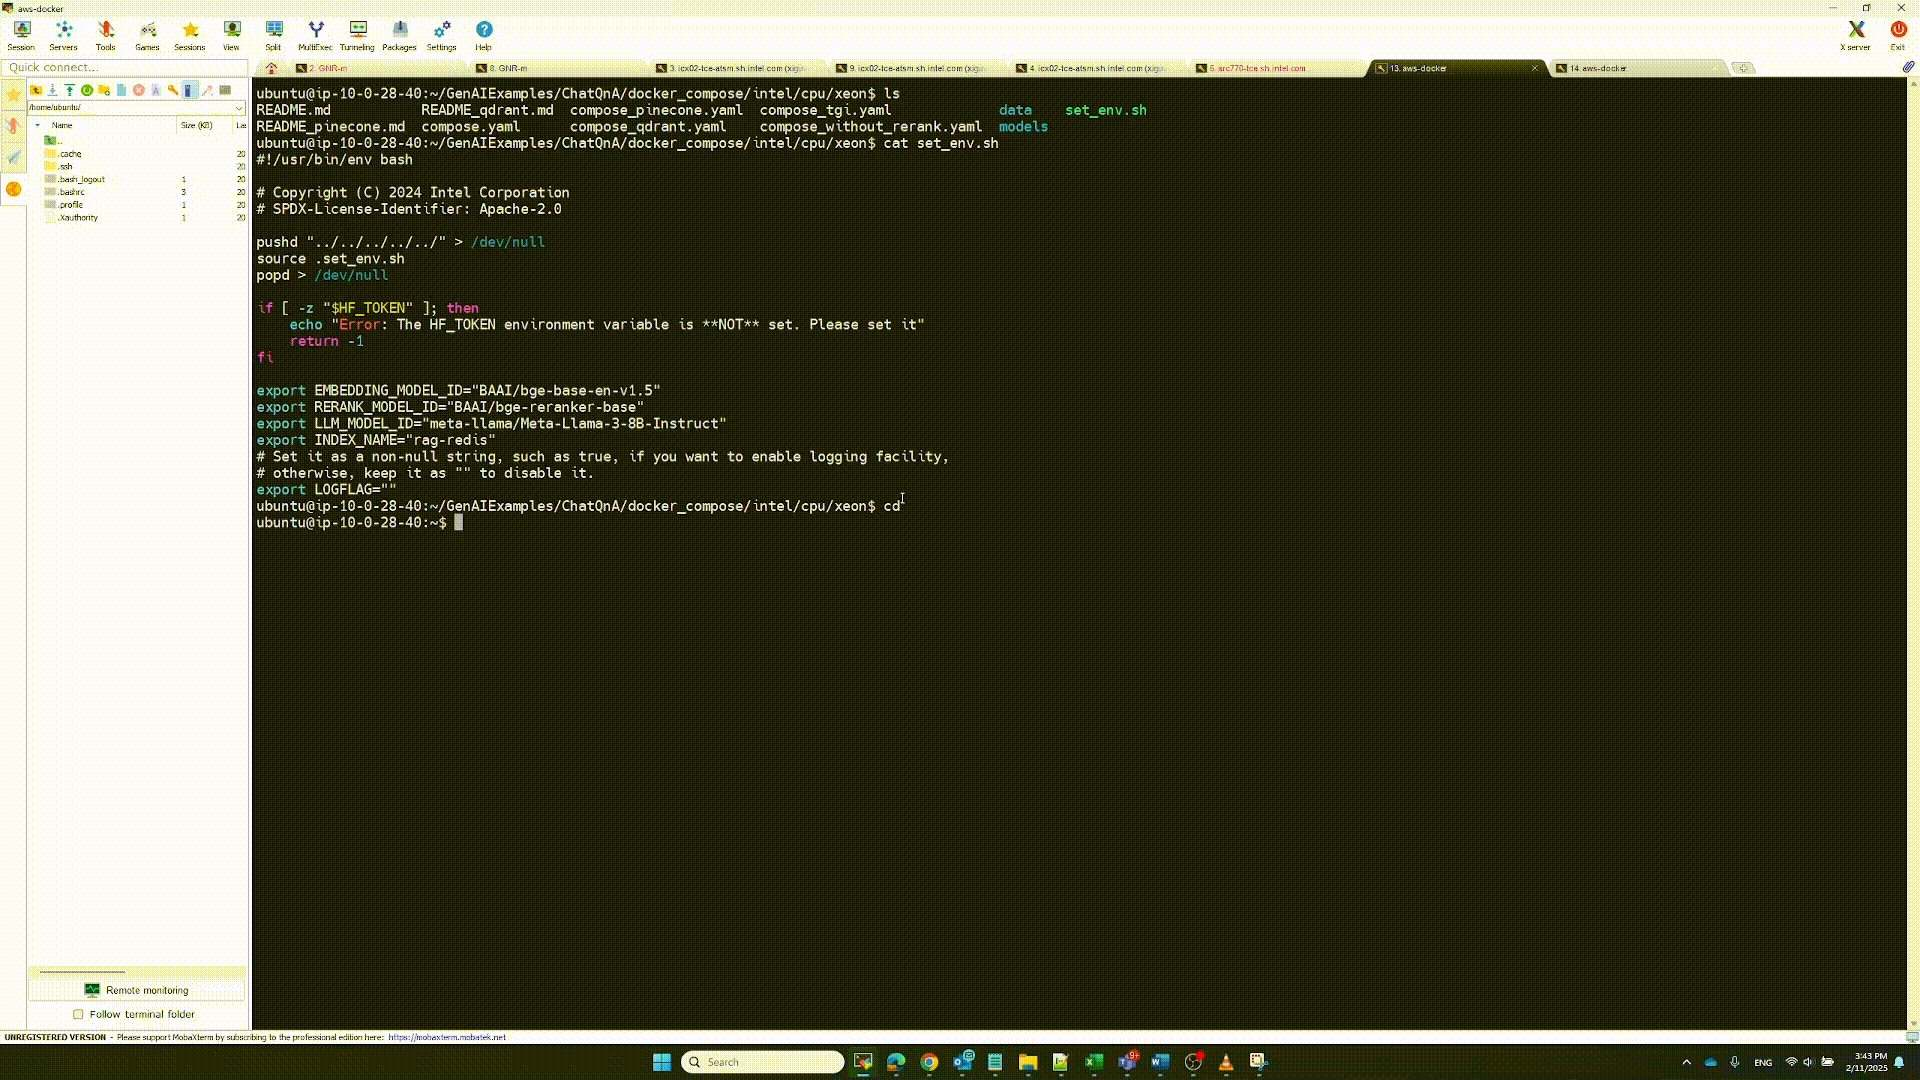This screenshot has width=1920, height=1080.
Task: Collapse the Name column tree arrow
Action: coord(38,125)
